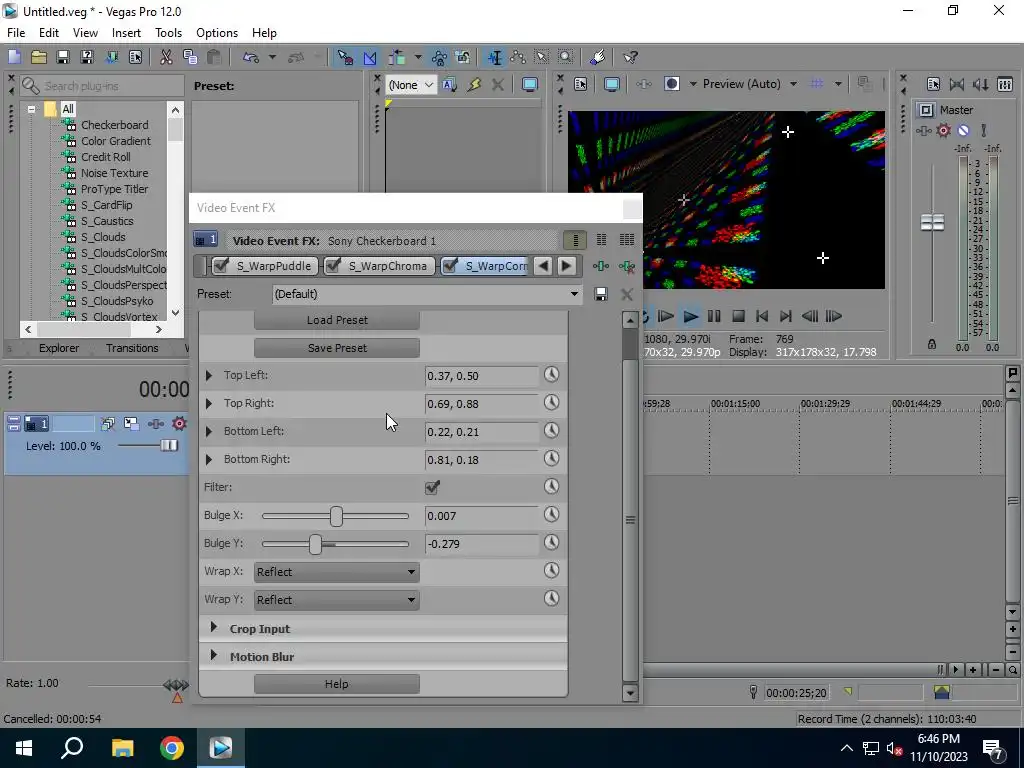Open Video Preview project properties icon
Screen dimensions: 1024x768
click(x=581, y=84)
